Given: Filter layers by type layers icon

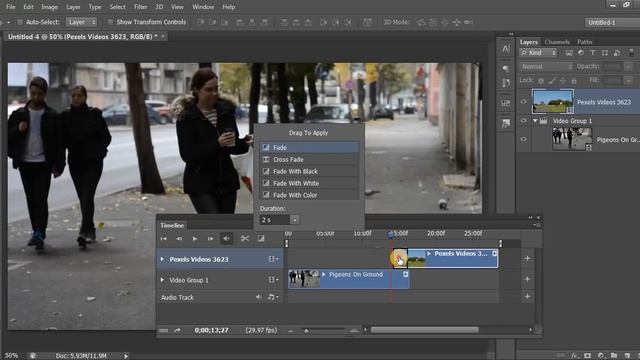Looking at the screenshot, I should tap(593, 53).
